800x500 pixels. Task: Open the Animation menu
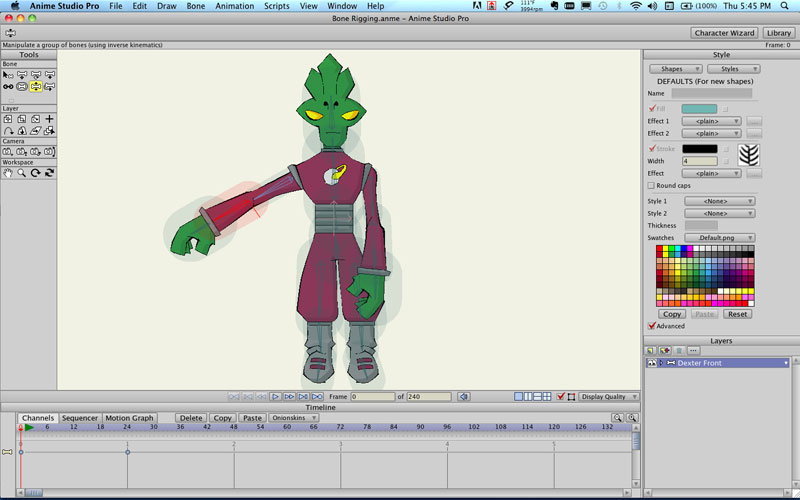234,6
